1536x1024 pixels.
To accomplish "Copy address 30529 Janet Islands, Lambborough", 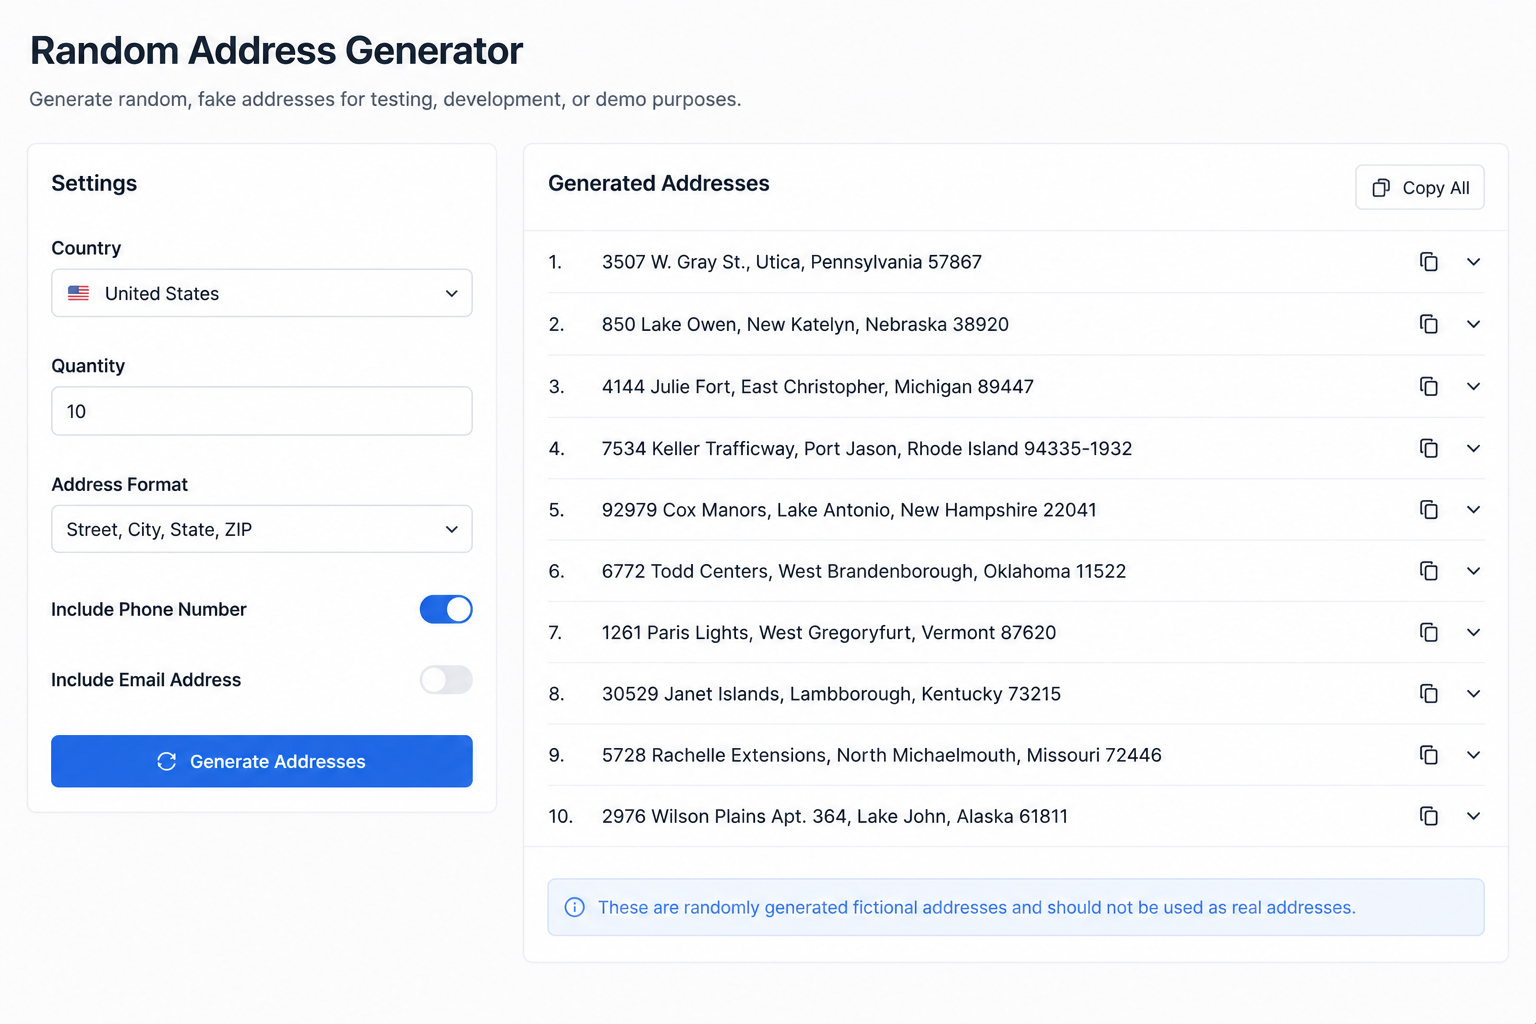I will point(1429,694).
